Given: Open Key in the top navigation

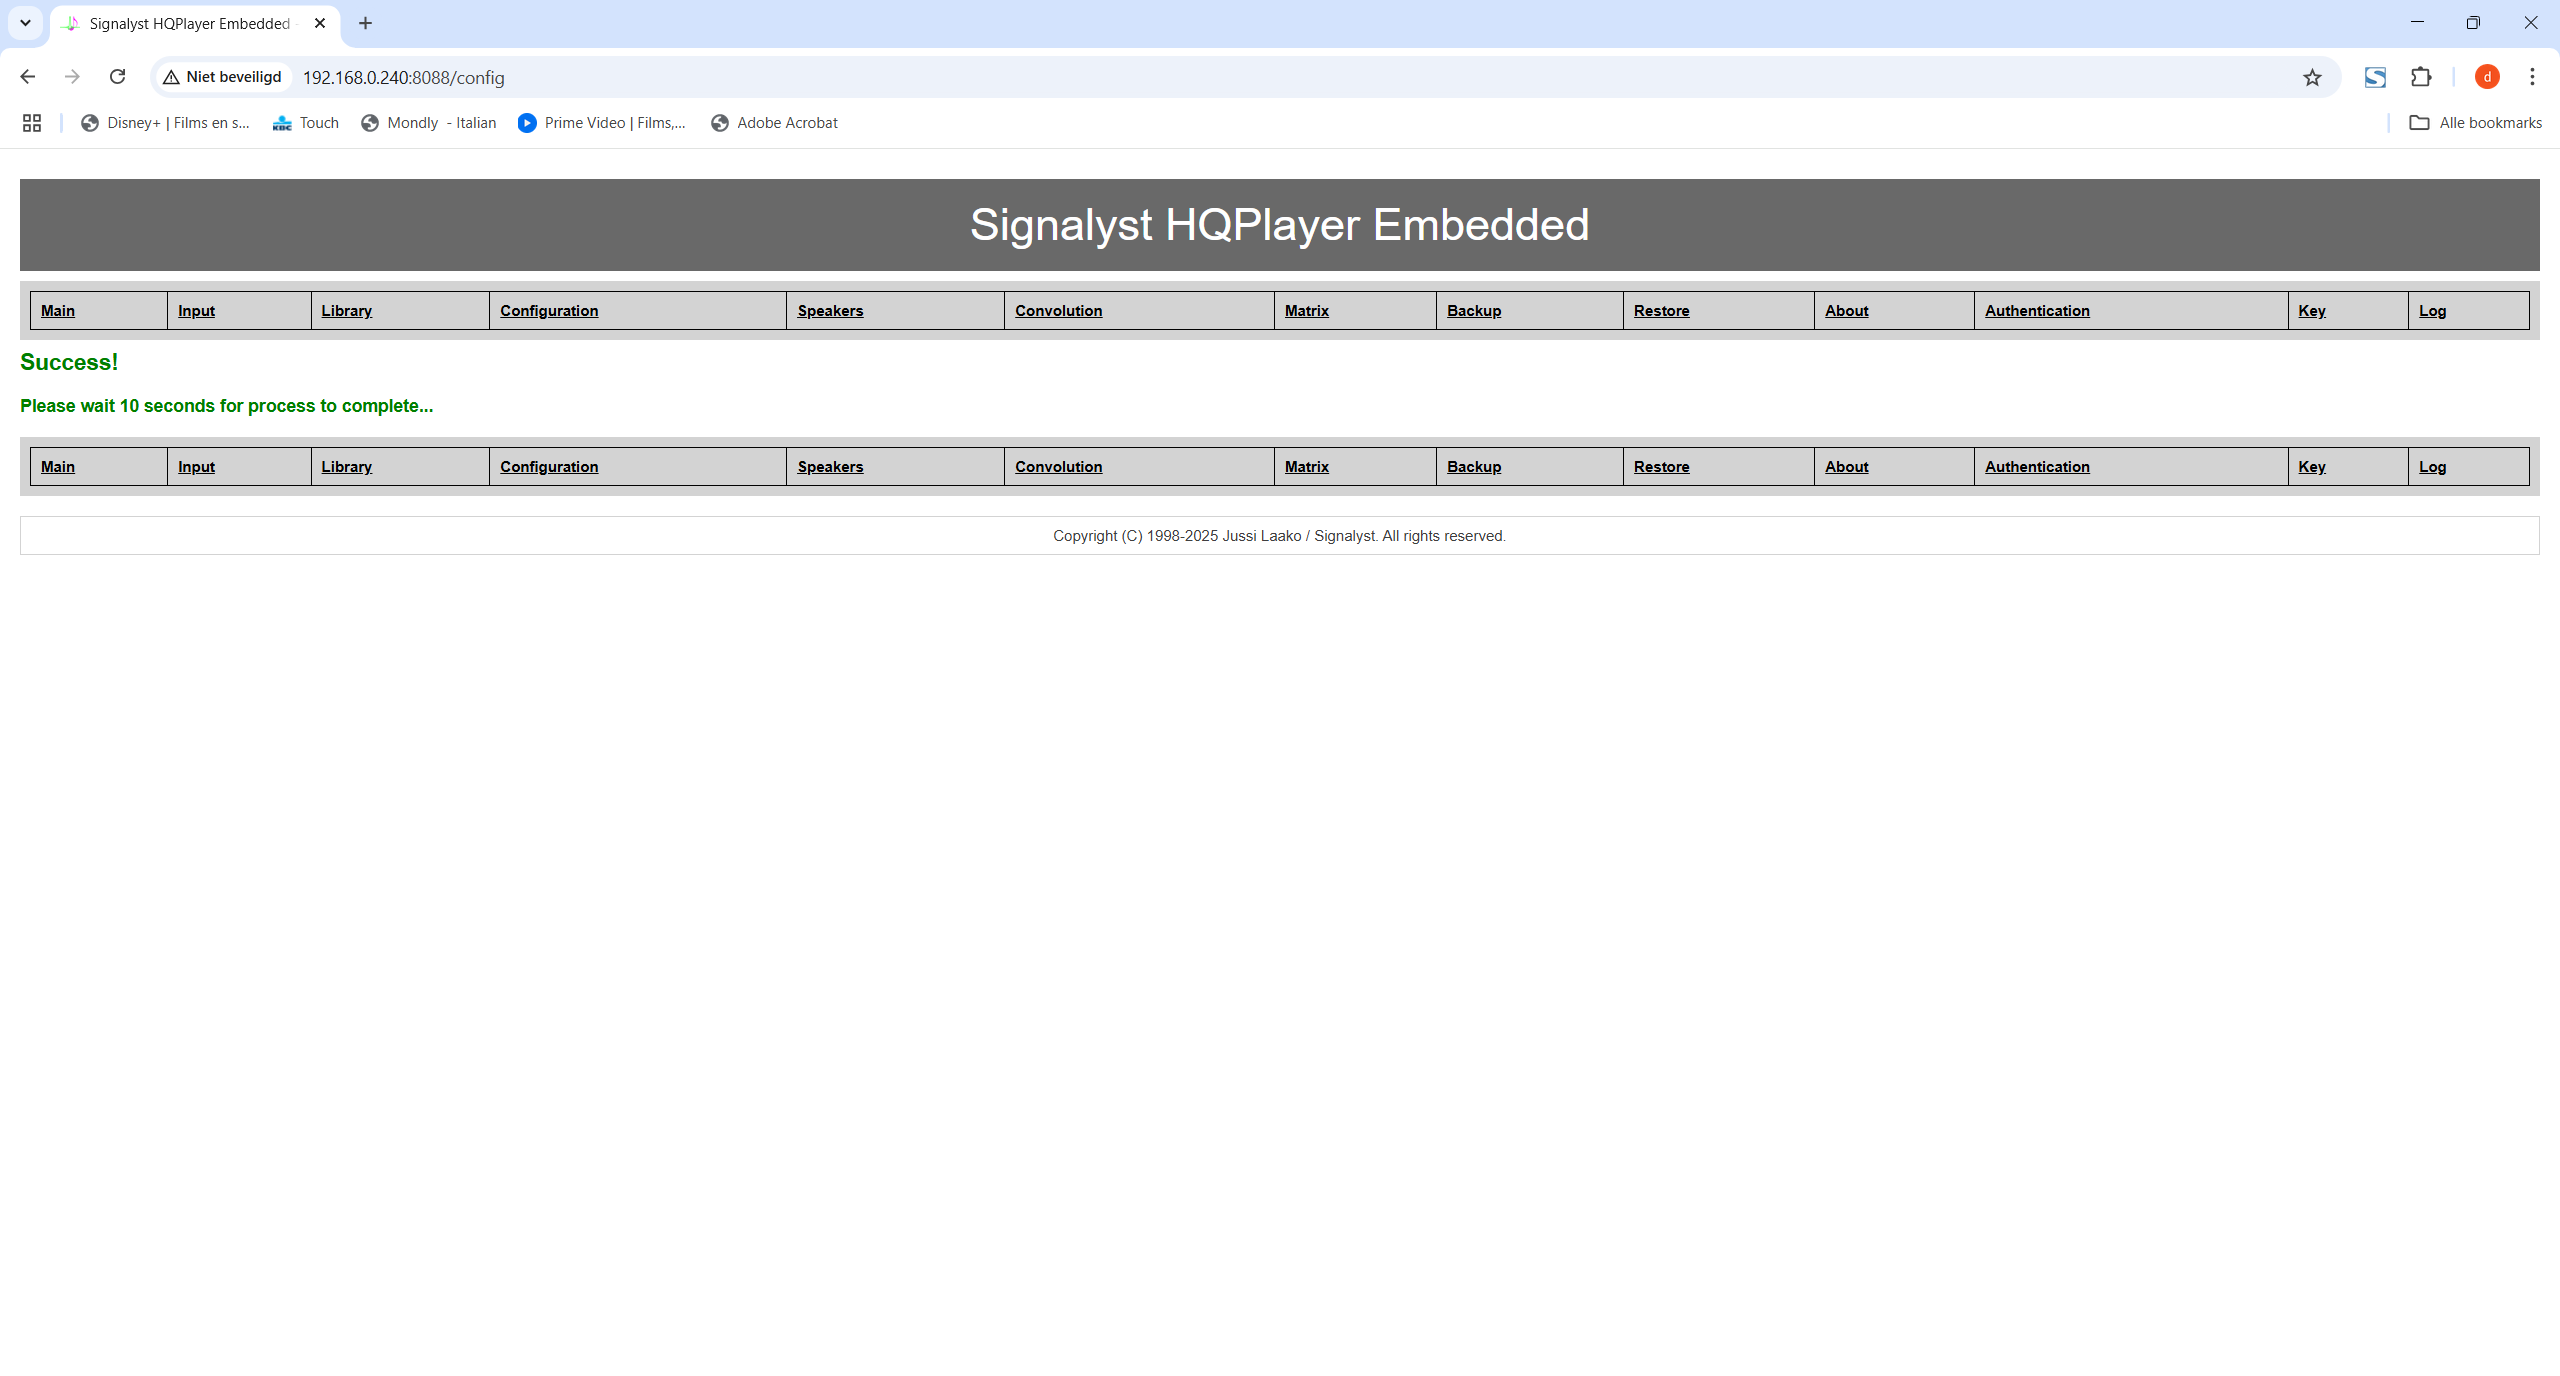Looking at the screenshot, I should click(2312, 311).
